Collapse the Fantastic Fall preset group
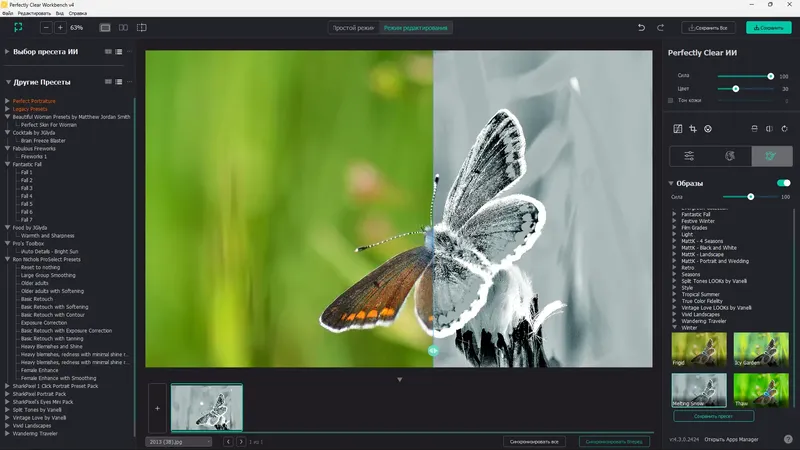800x450 pixels. pos(7,164)
